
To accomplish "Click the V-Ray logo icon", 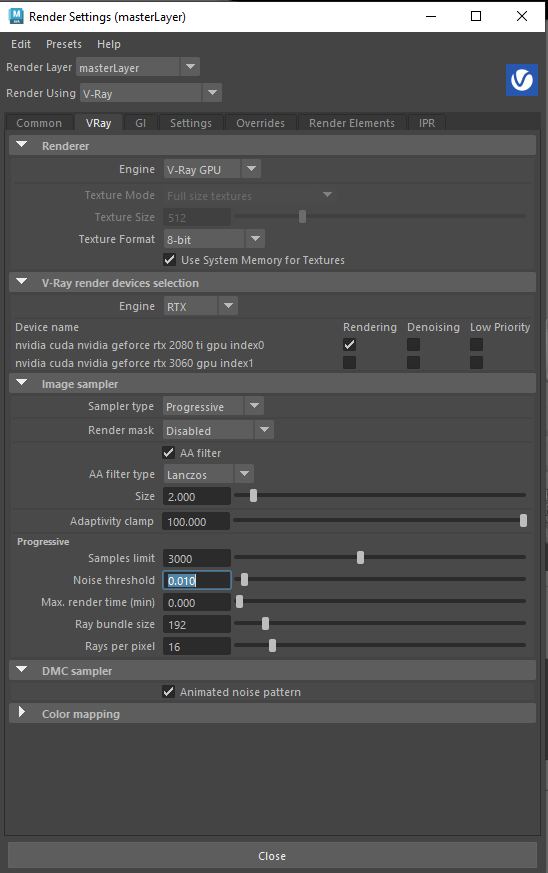I will point(522,80).
